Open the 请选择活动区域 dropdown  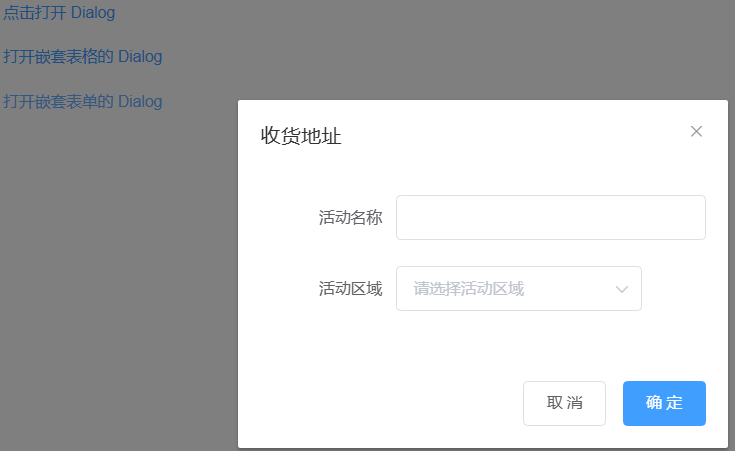[x=519, y=288]
